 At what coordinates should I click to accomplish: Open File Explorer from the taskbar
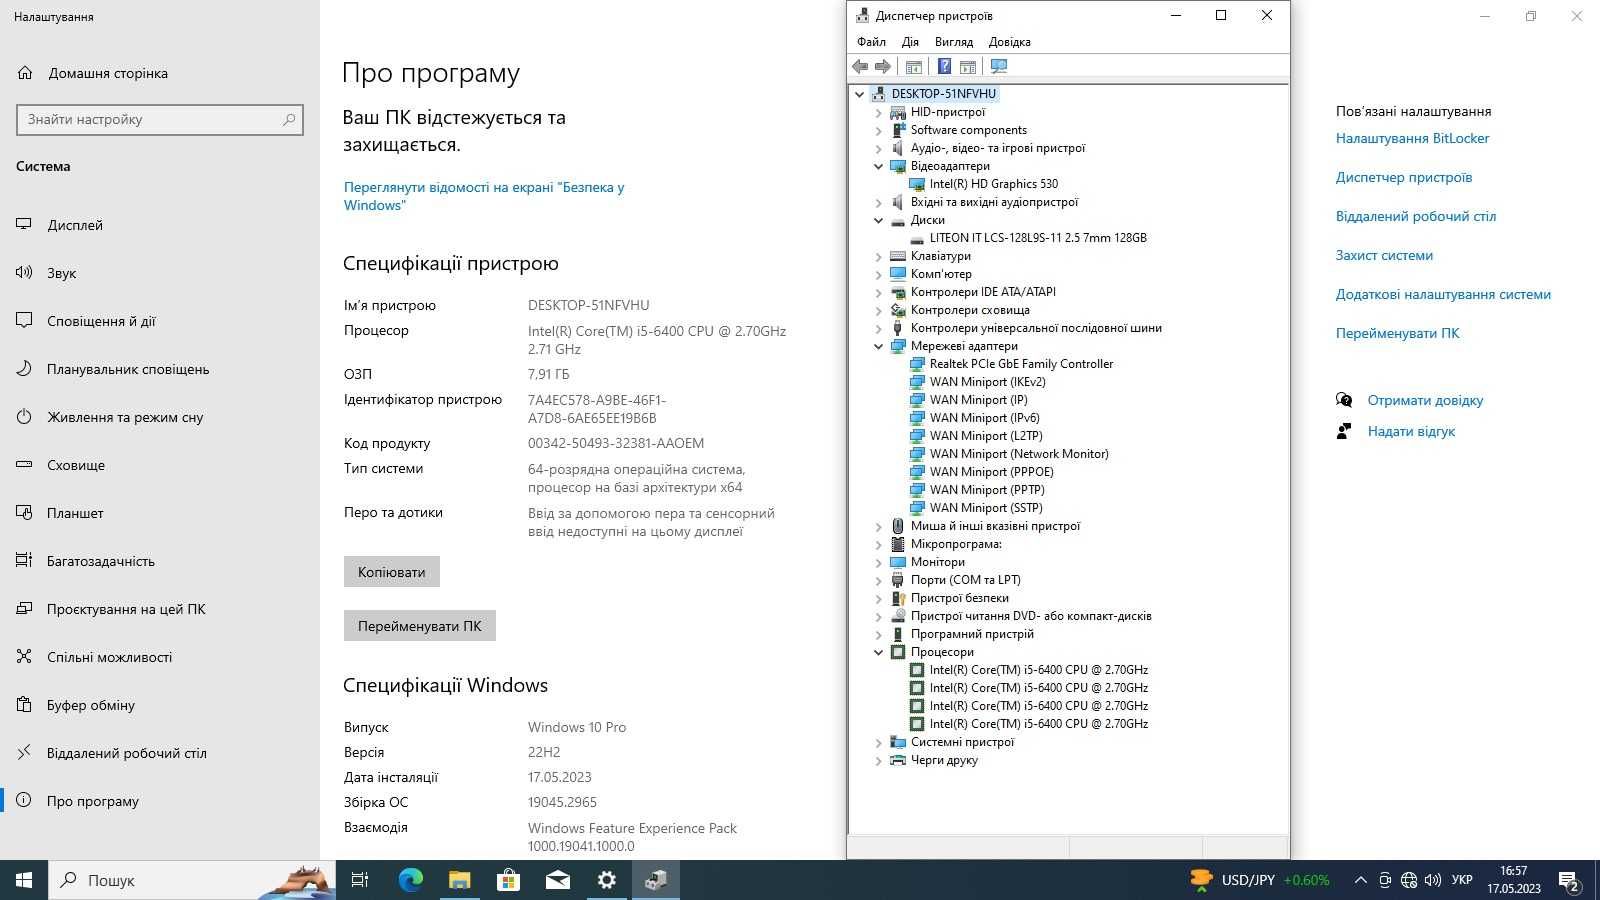(x=459, y=880)
